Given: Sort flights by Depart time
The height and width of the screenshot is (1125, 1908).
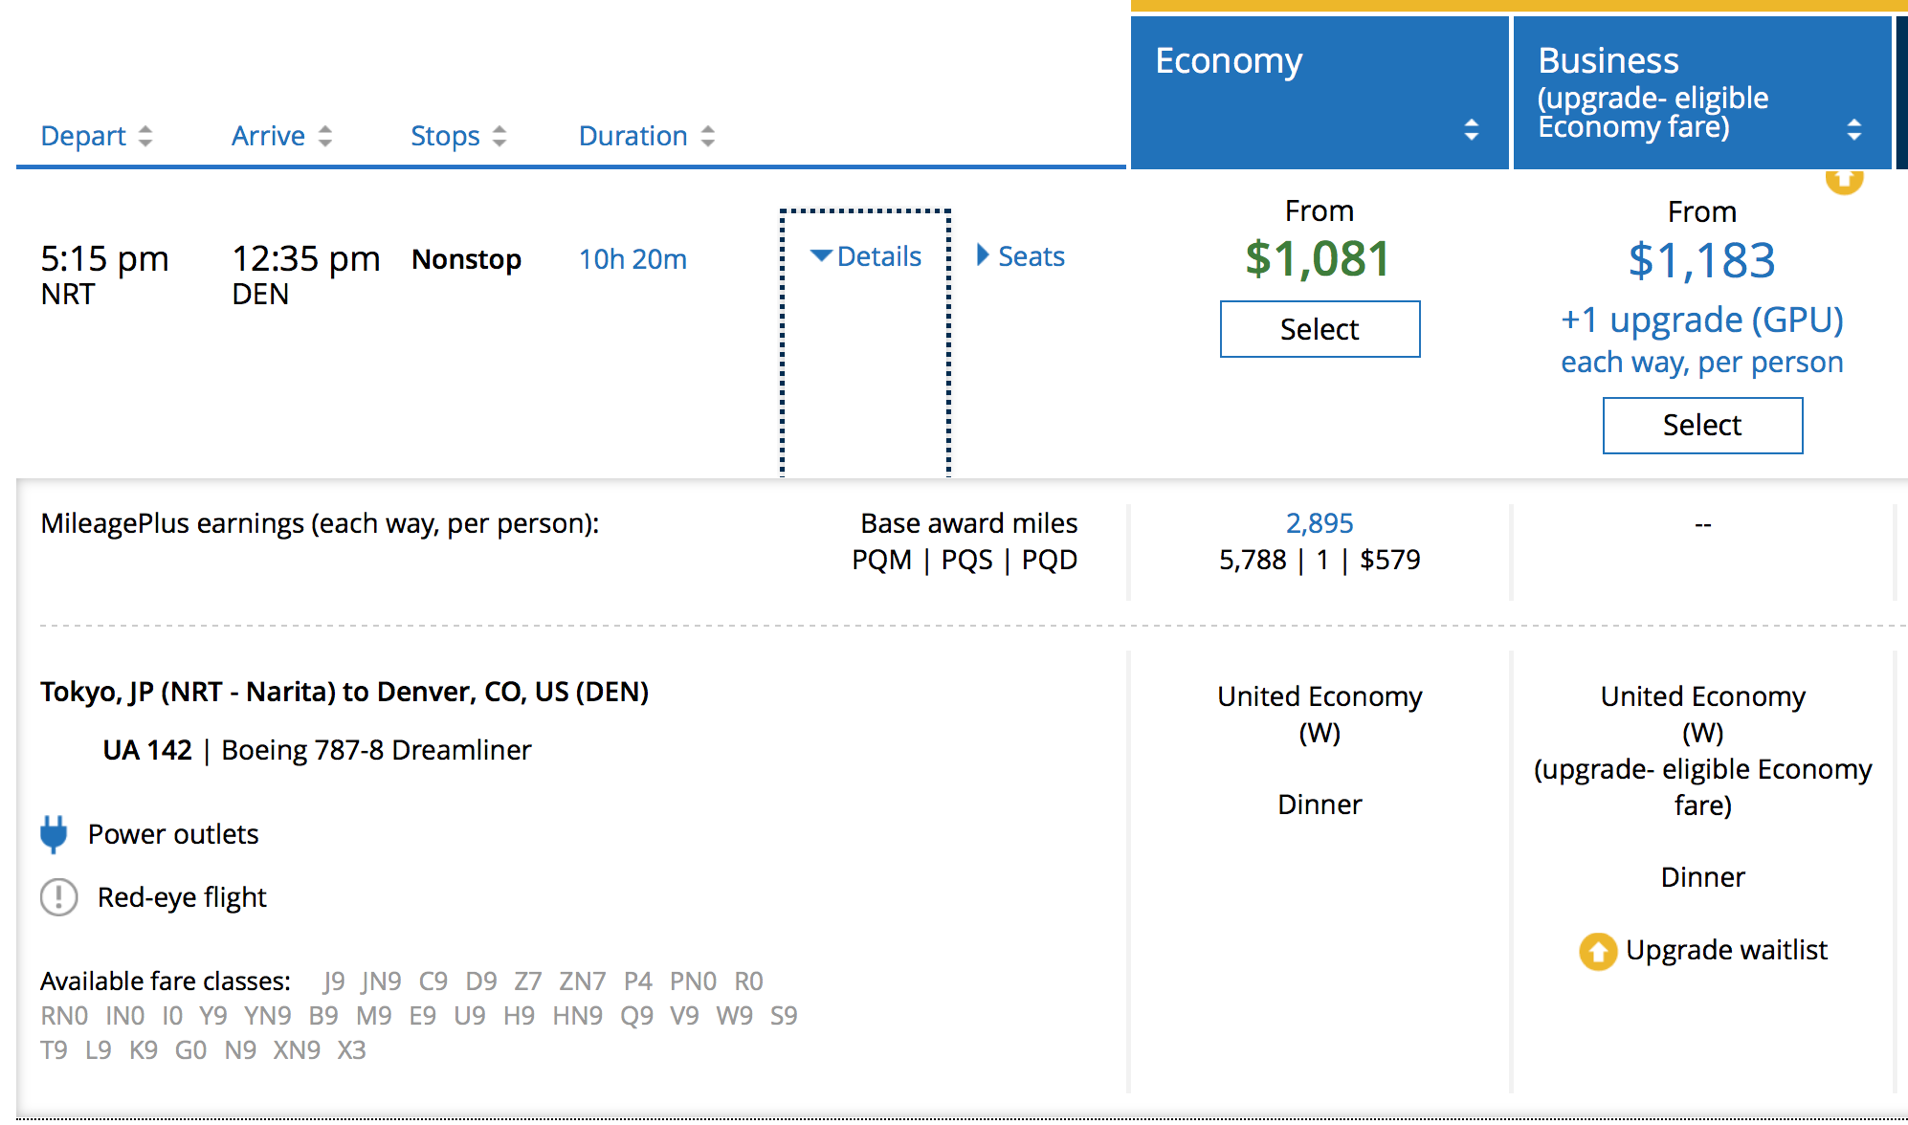Looking at the screenshot, I should coord(97,136).
